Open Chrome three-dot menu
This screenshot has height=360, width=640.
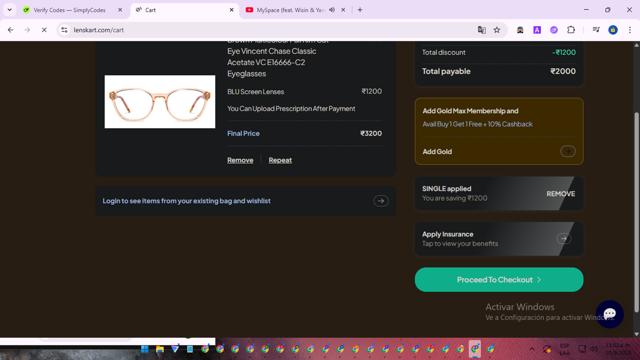click(x=630, y=30)
